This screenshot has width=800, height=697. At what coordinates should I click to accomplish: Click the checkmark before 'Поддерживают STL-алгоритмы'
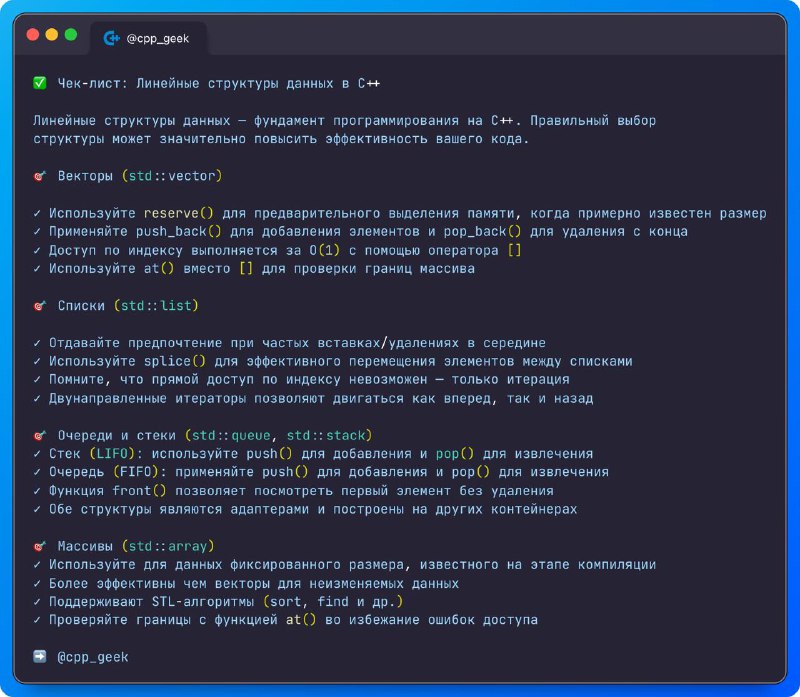[37, 602]
